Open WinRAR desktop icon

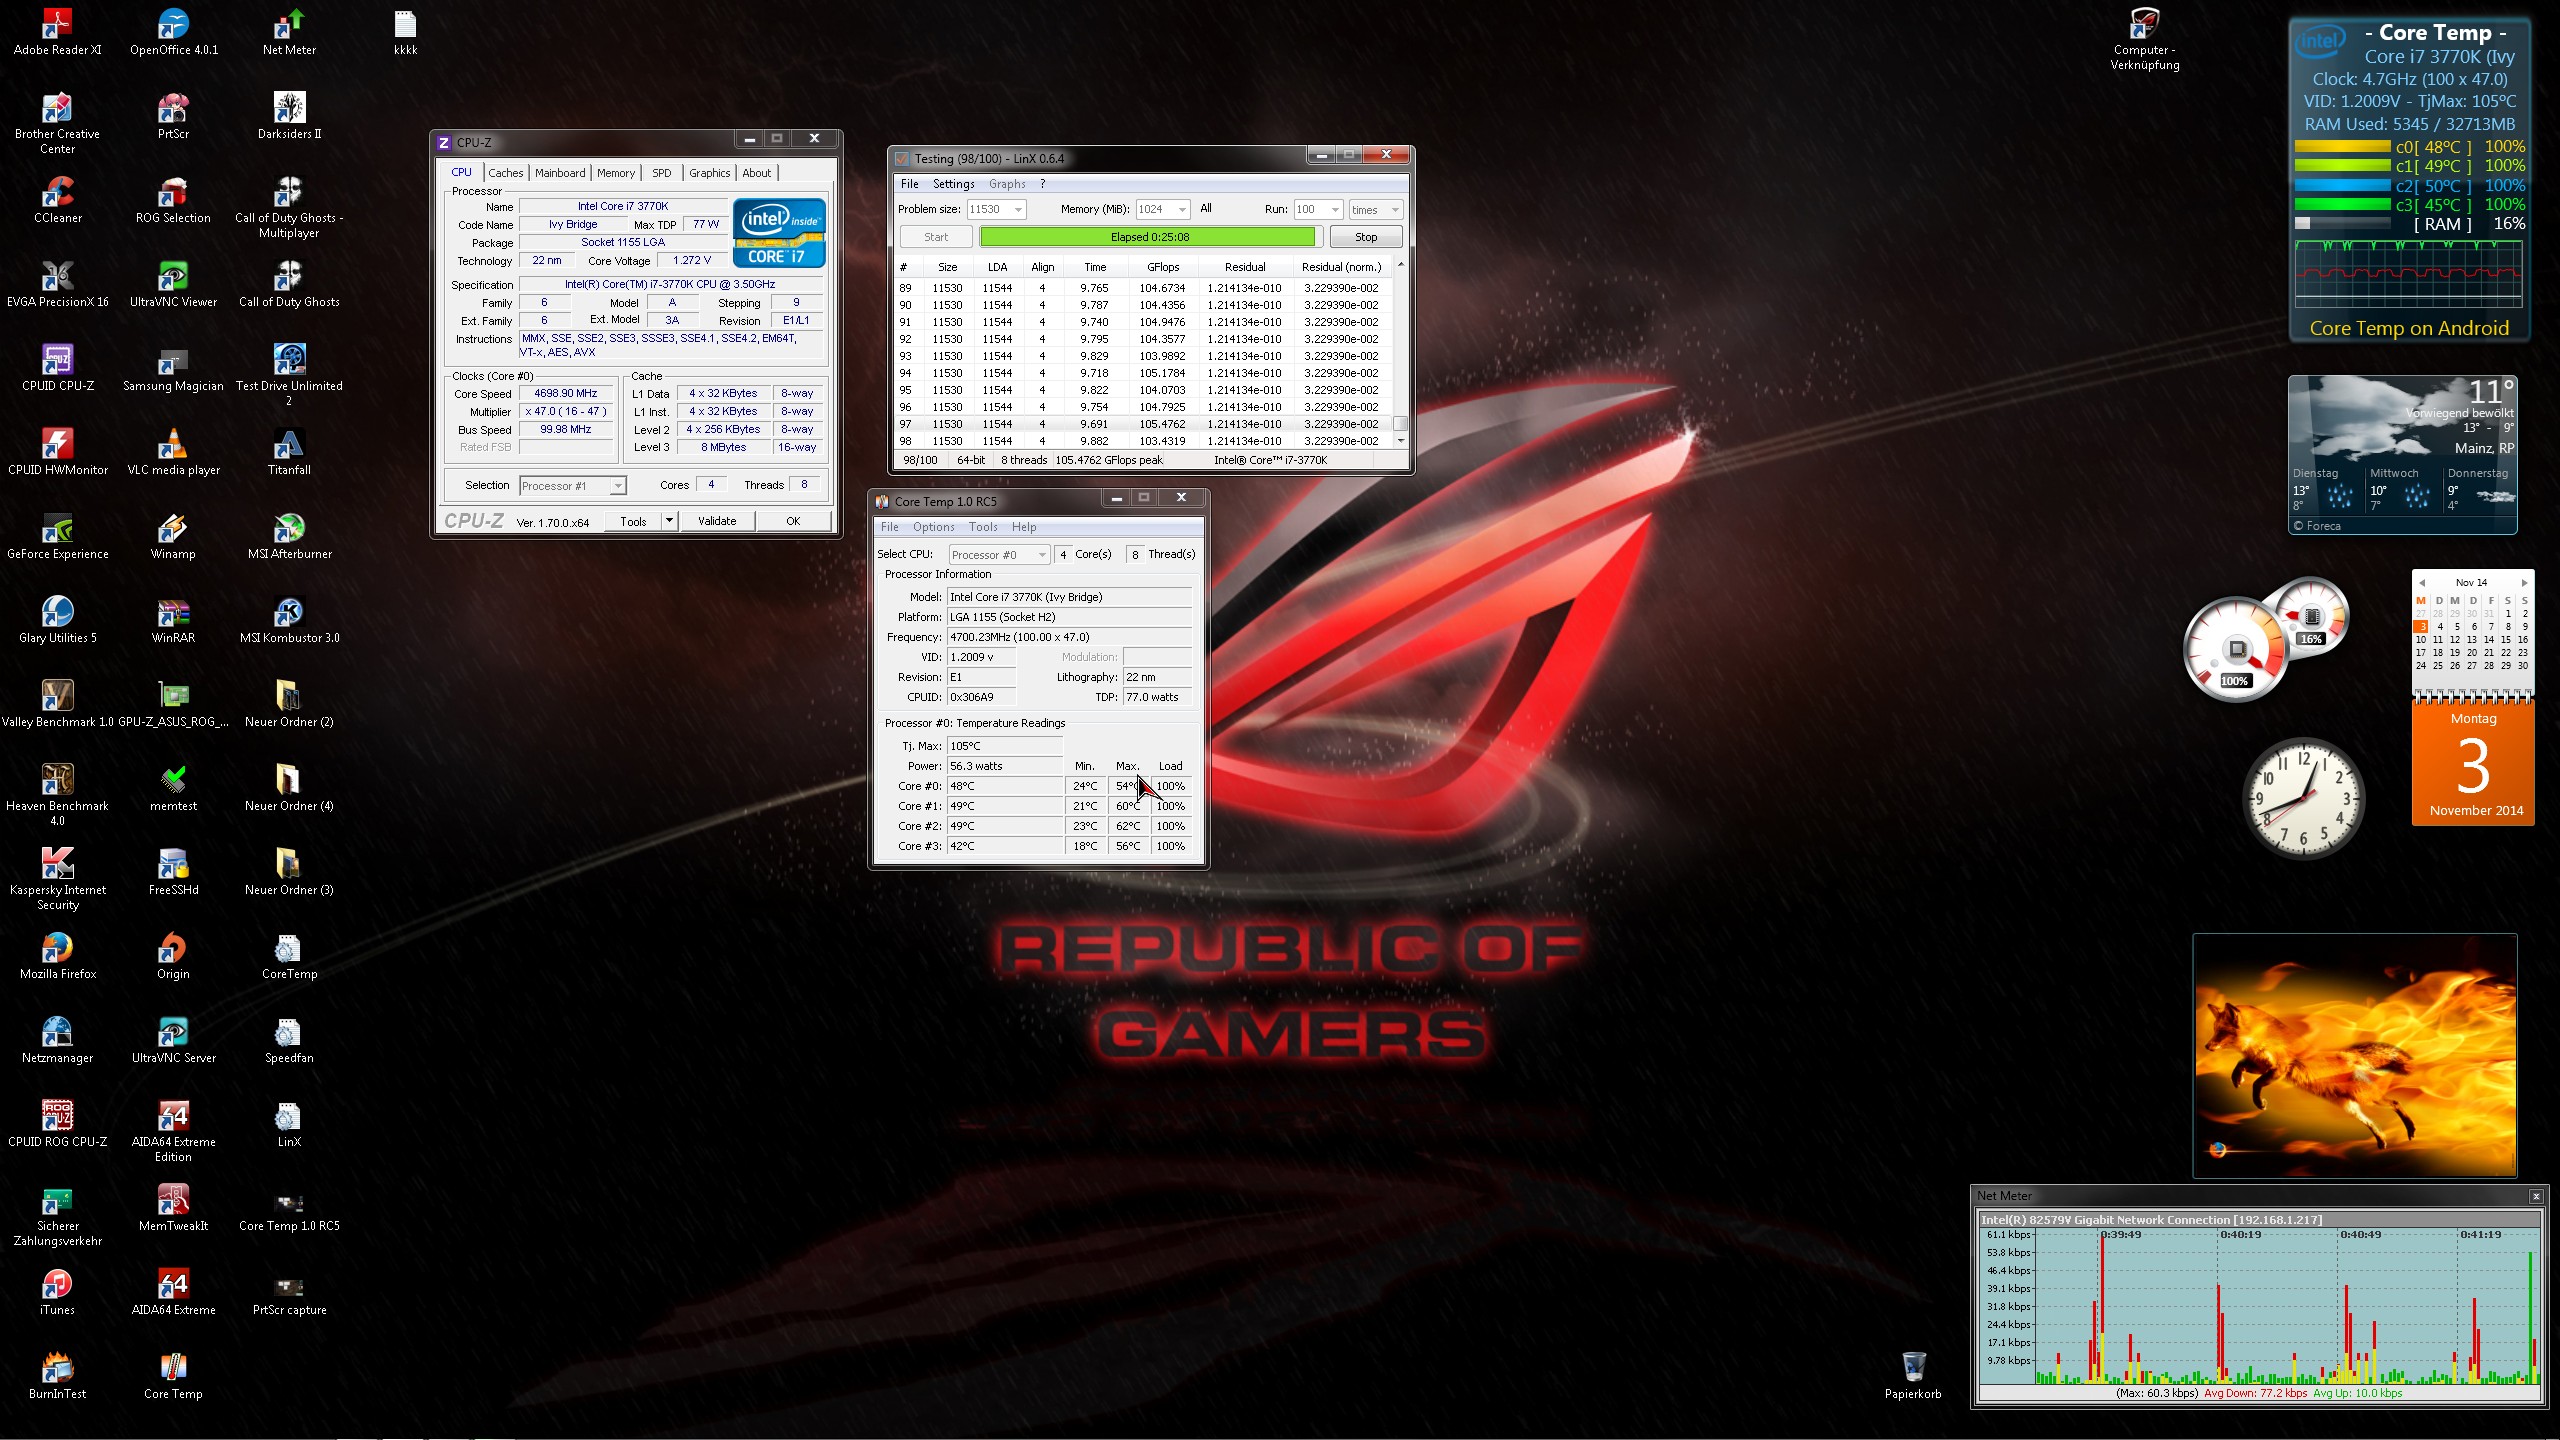point(173,619)
